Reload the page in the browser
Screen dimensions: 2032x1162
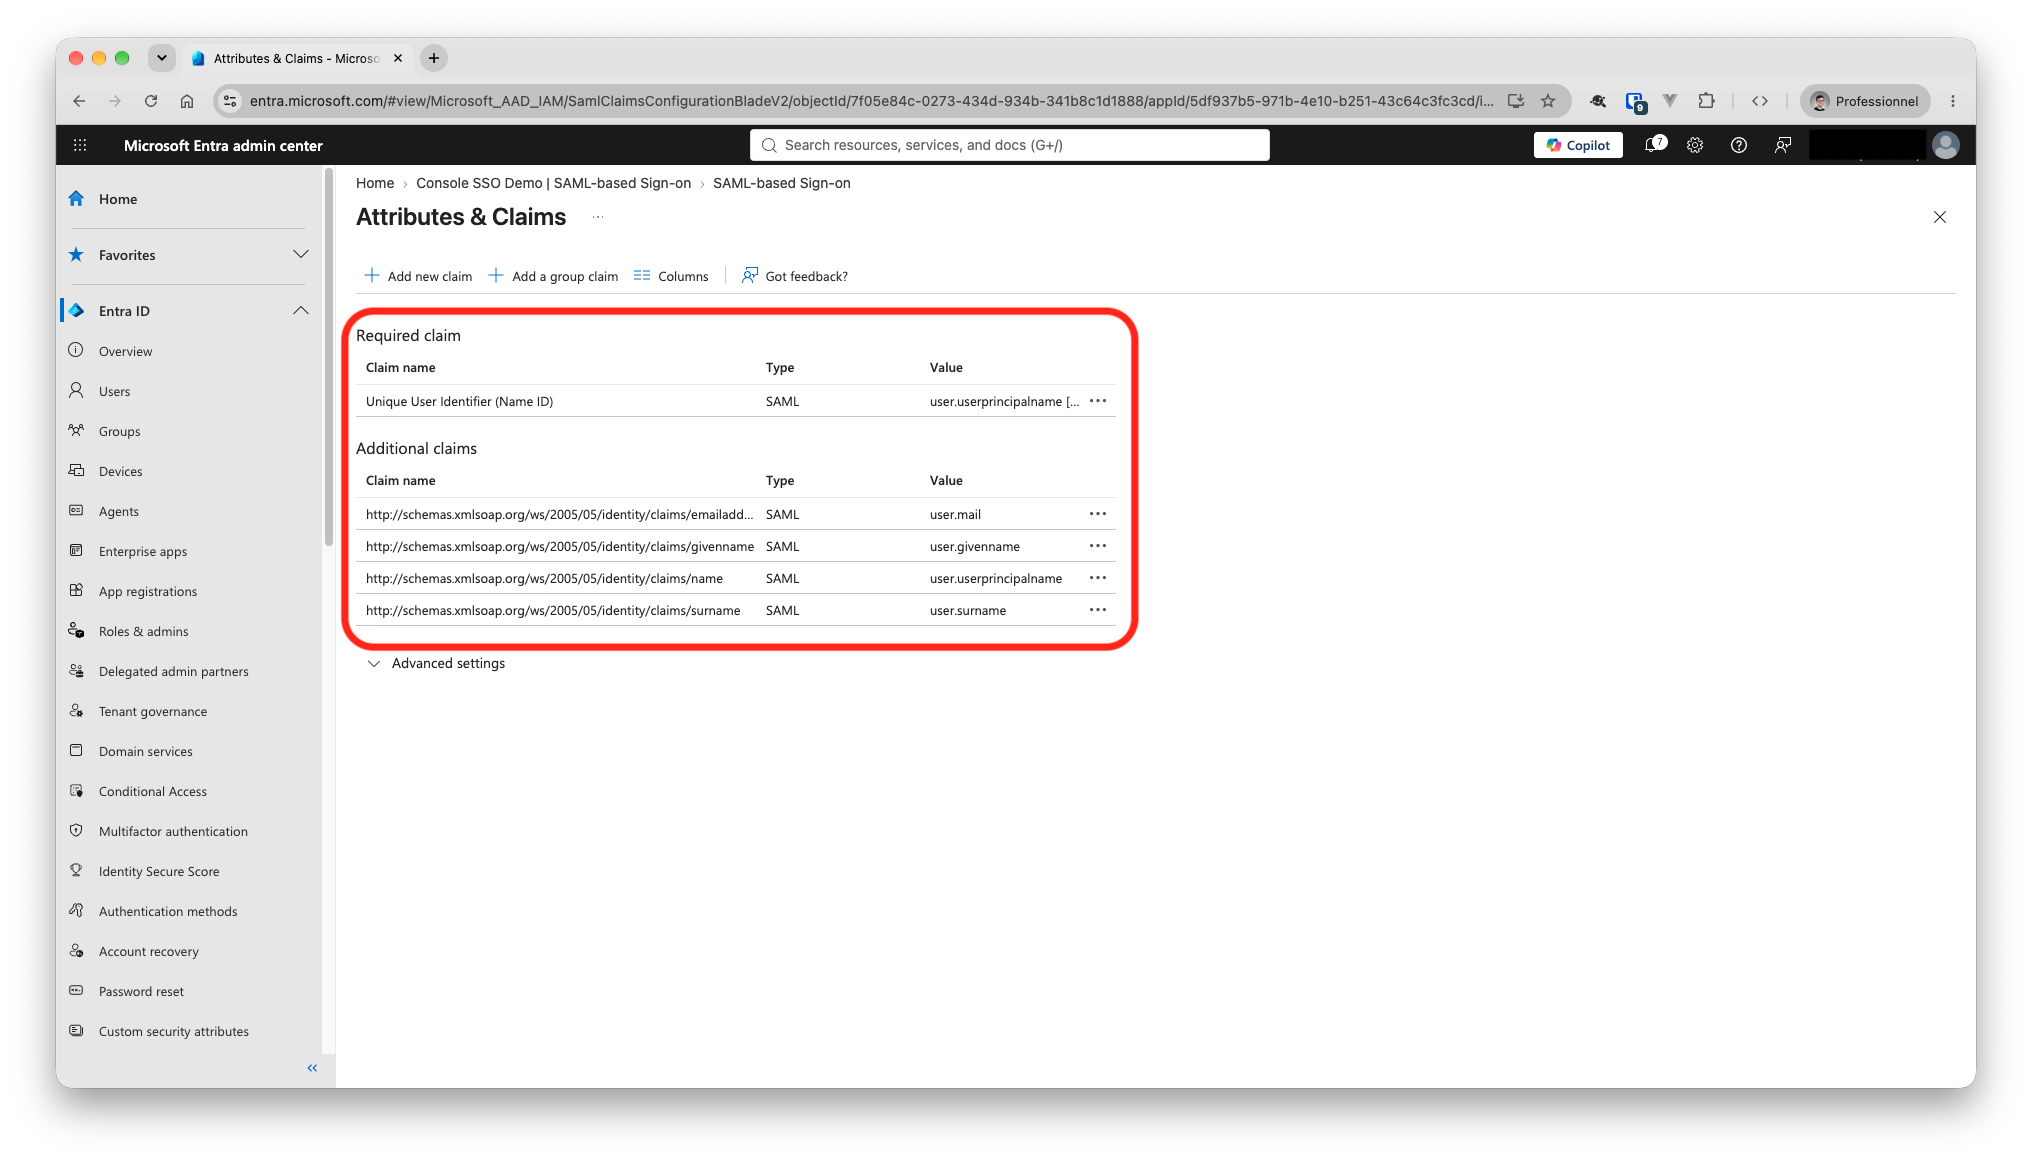[x=151, y=101]
